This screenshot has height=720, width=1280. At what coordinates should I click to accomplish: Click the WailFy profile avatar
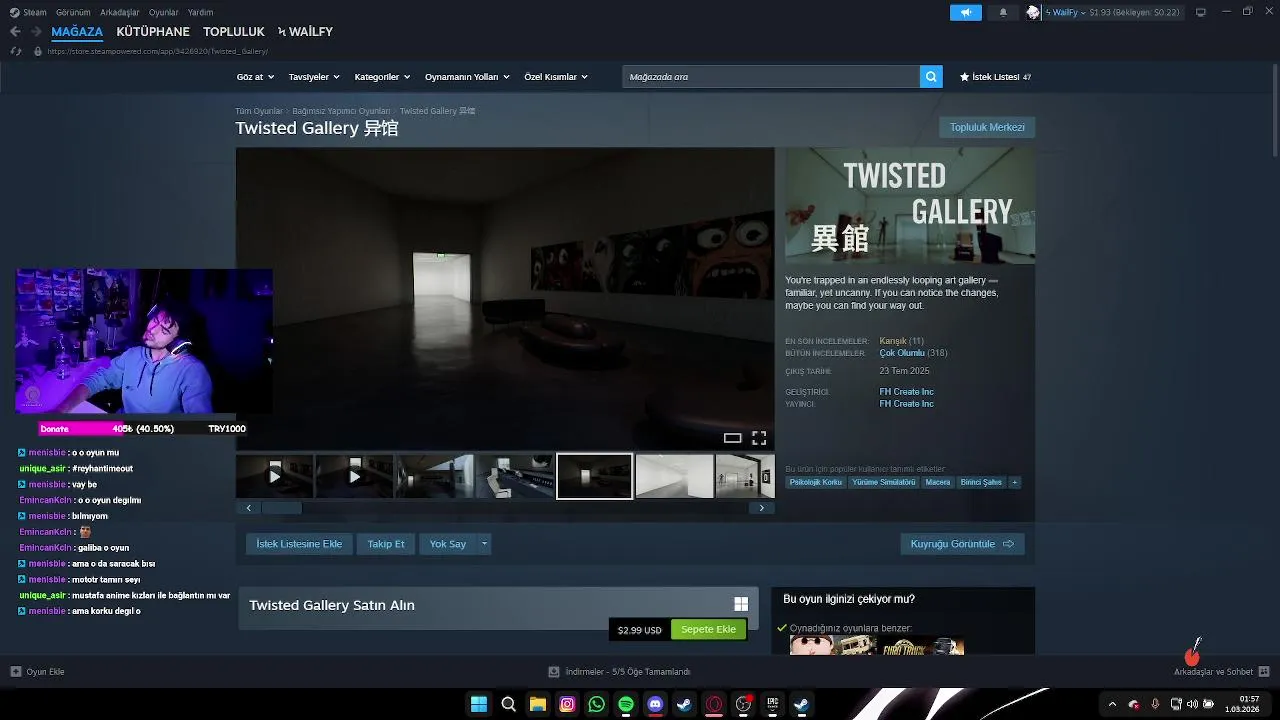[1033, 12]
